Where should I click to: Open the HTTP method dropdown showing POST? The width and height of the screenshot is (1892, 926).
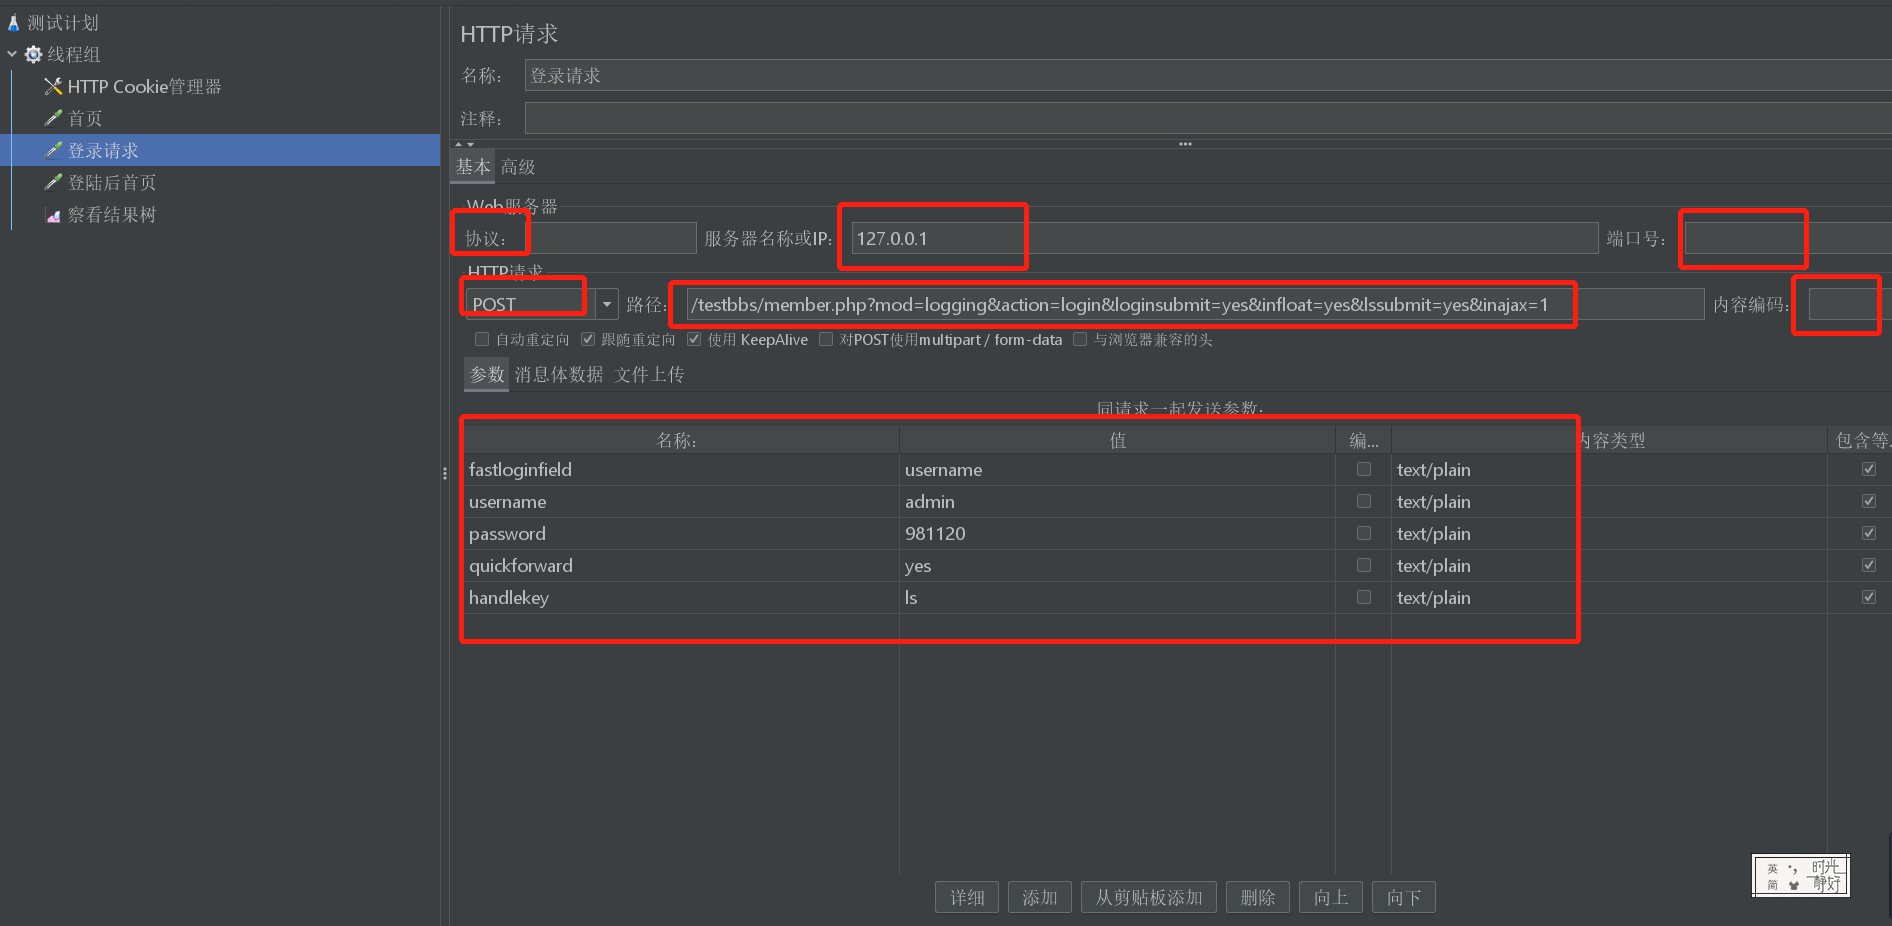click(607, 304)
